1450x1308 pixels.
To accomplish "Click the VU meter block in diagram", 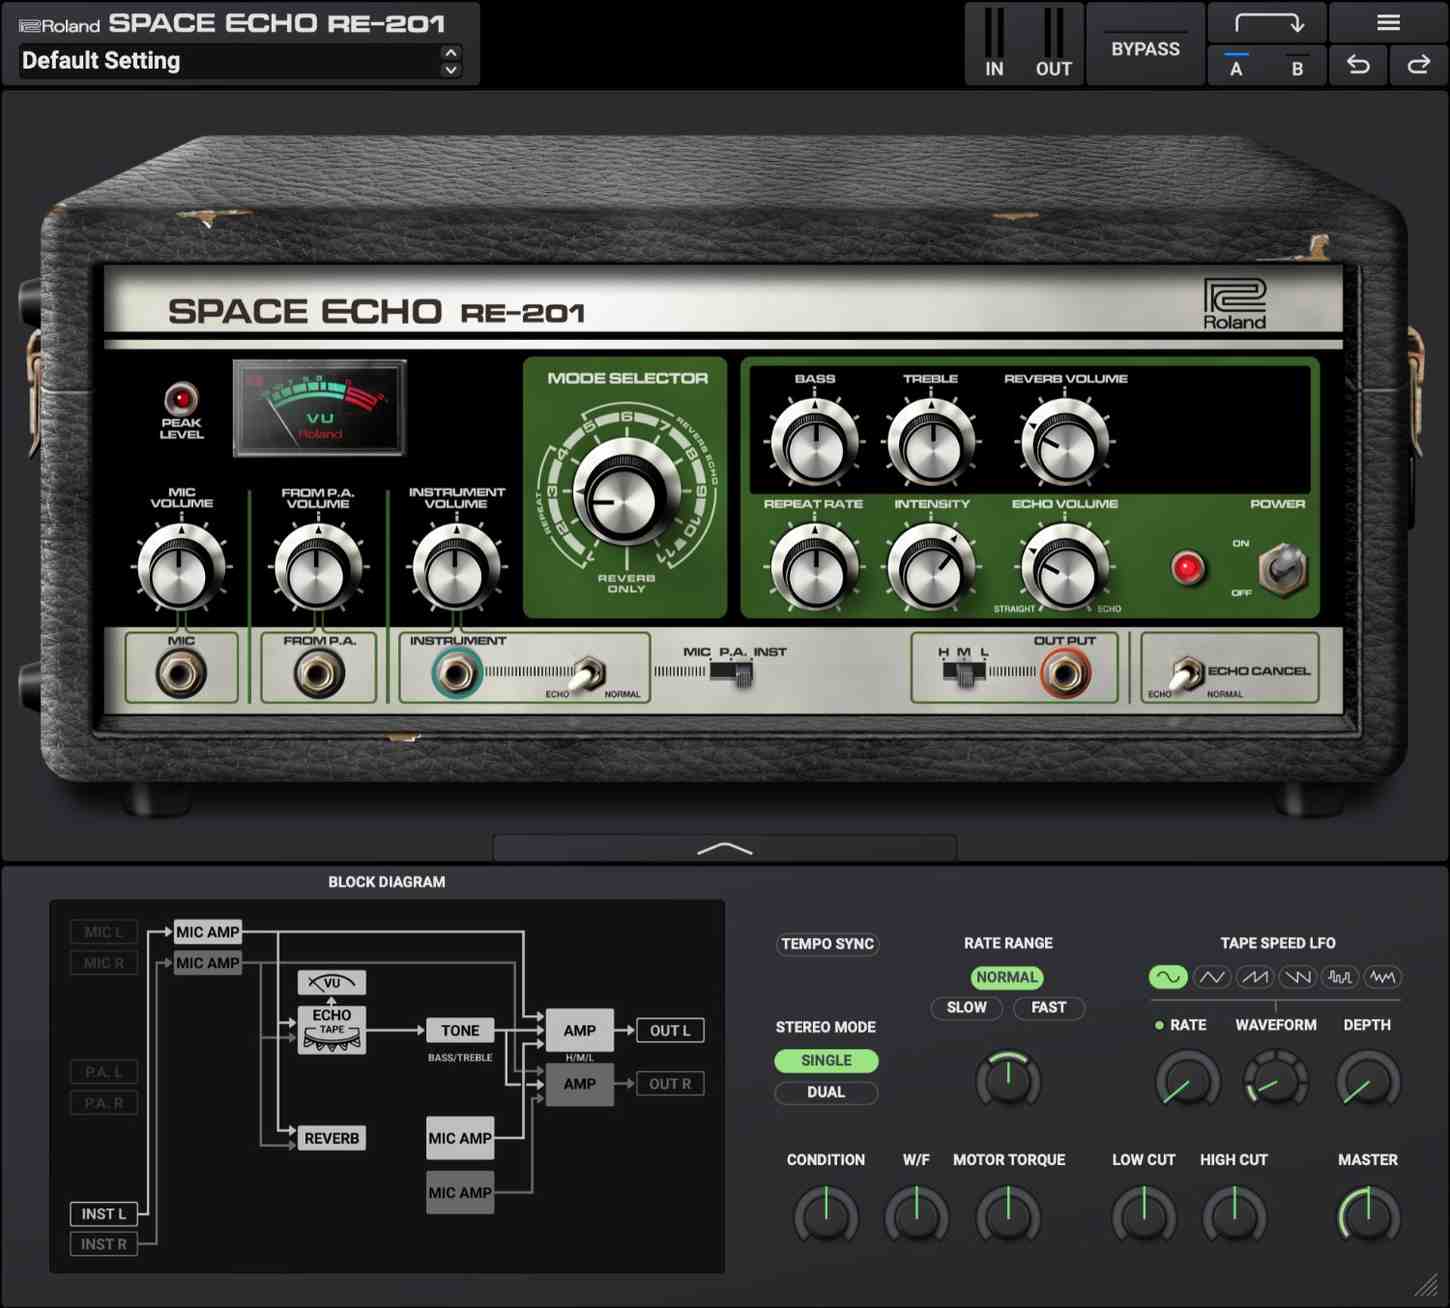I will (x=332, y=982).
